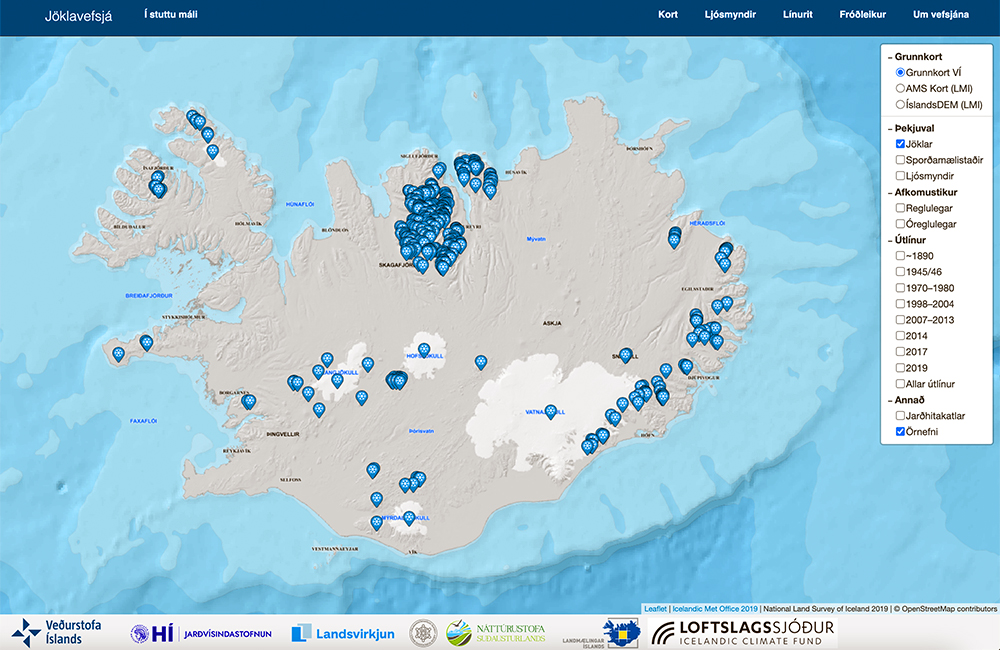Open the Kort menu item
Viewport: 1000px width, 650px height.
click(668, 14)
